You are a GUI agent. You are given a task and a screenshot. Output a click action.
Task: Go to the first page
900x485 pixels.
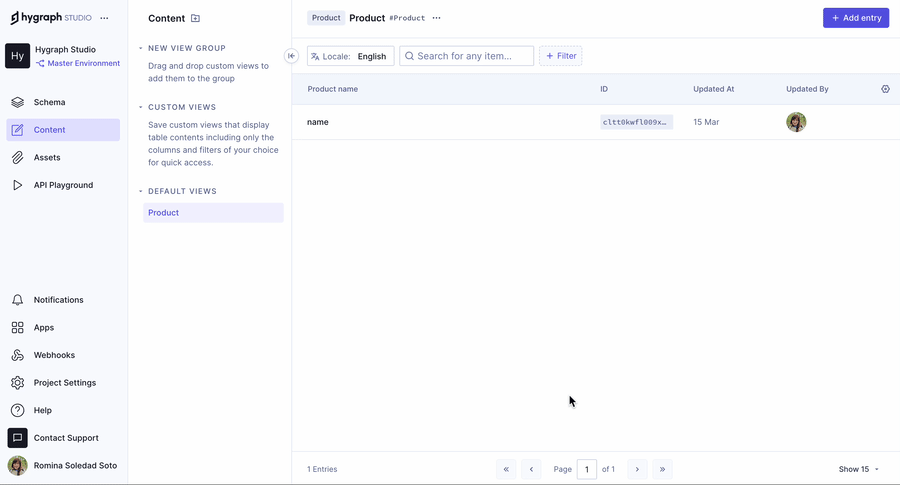point(506,469)
